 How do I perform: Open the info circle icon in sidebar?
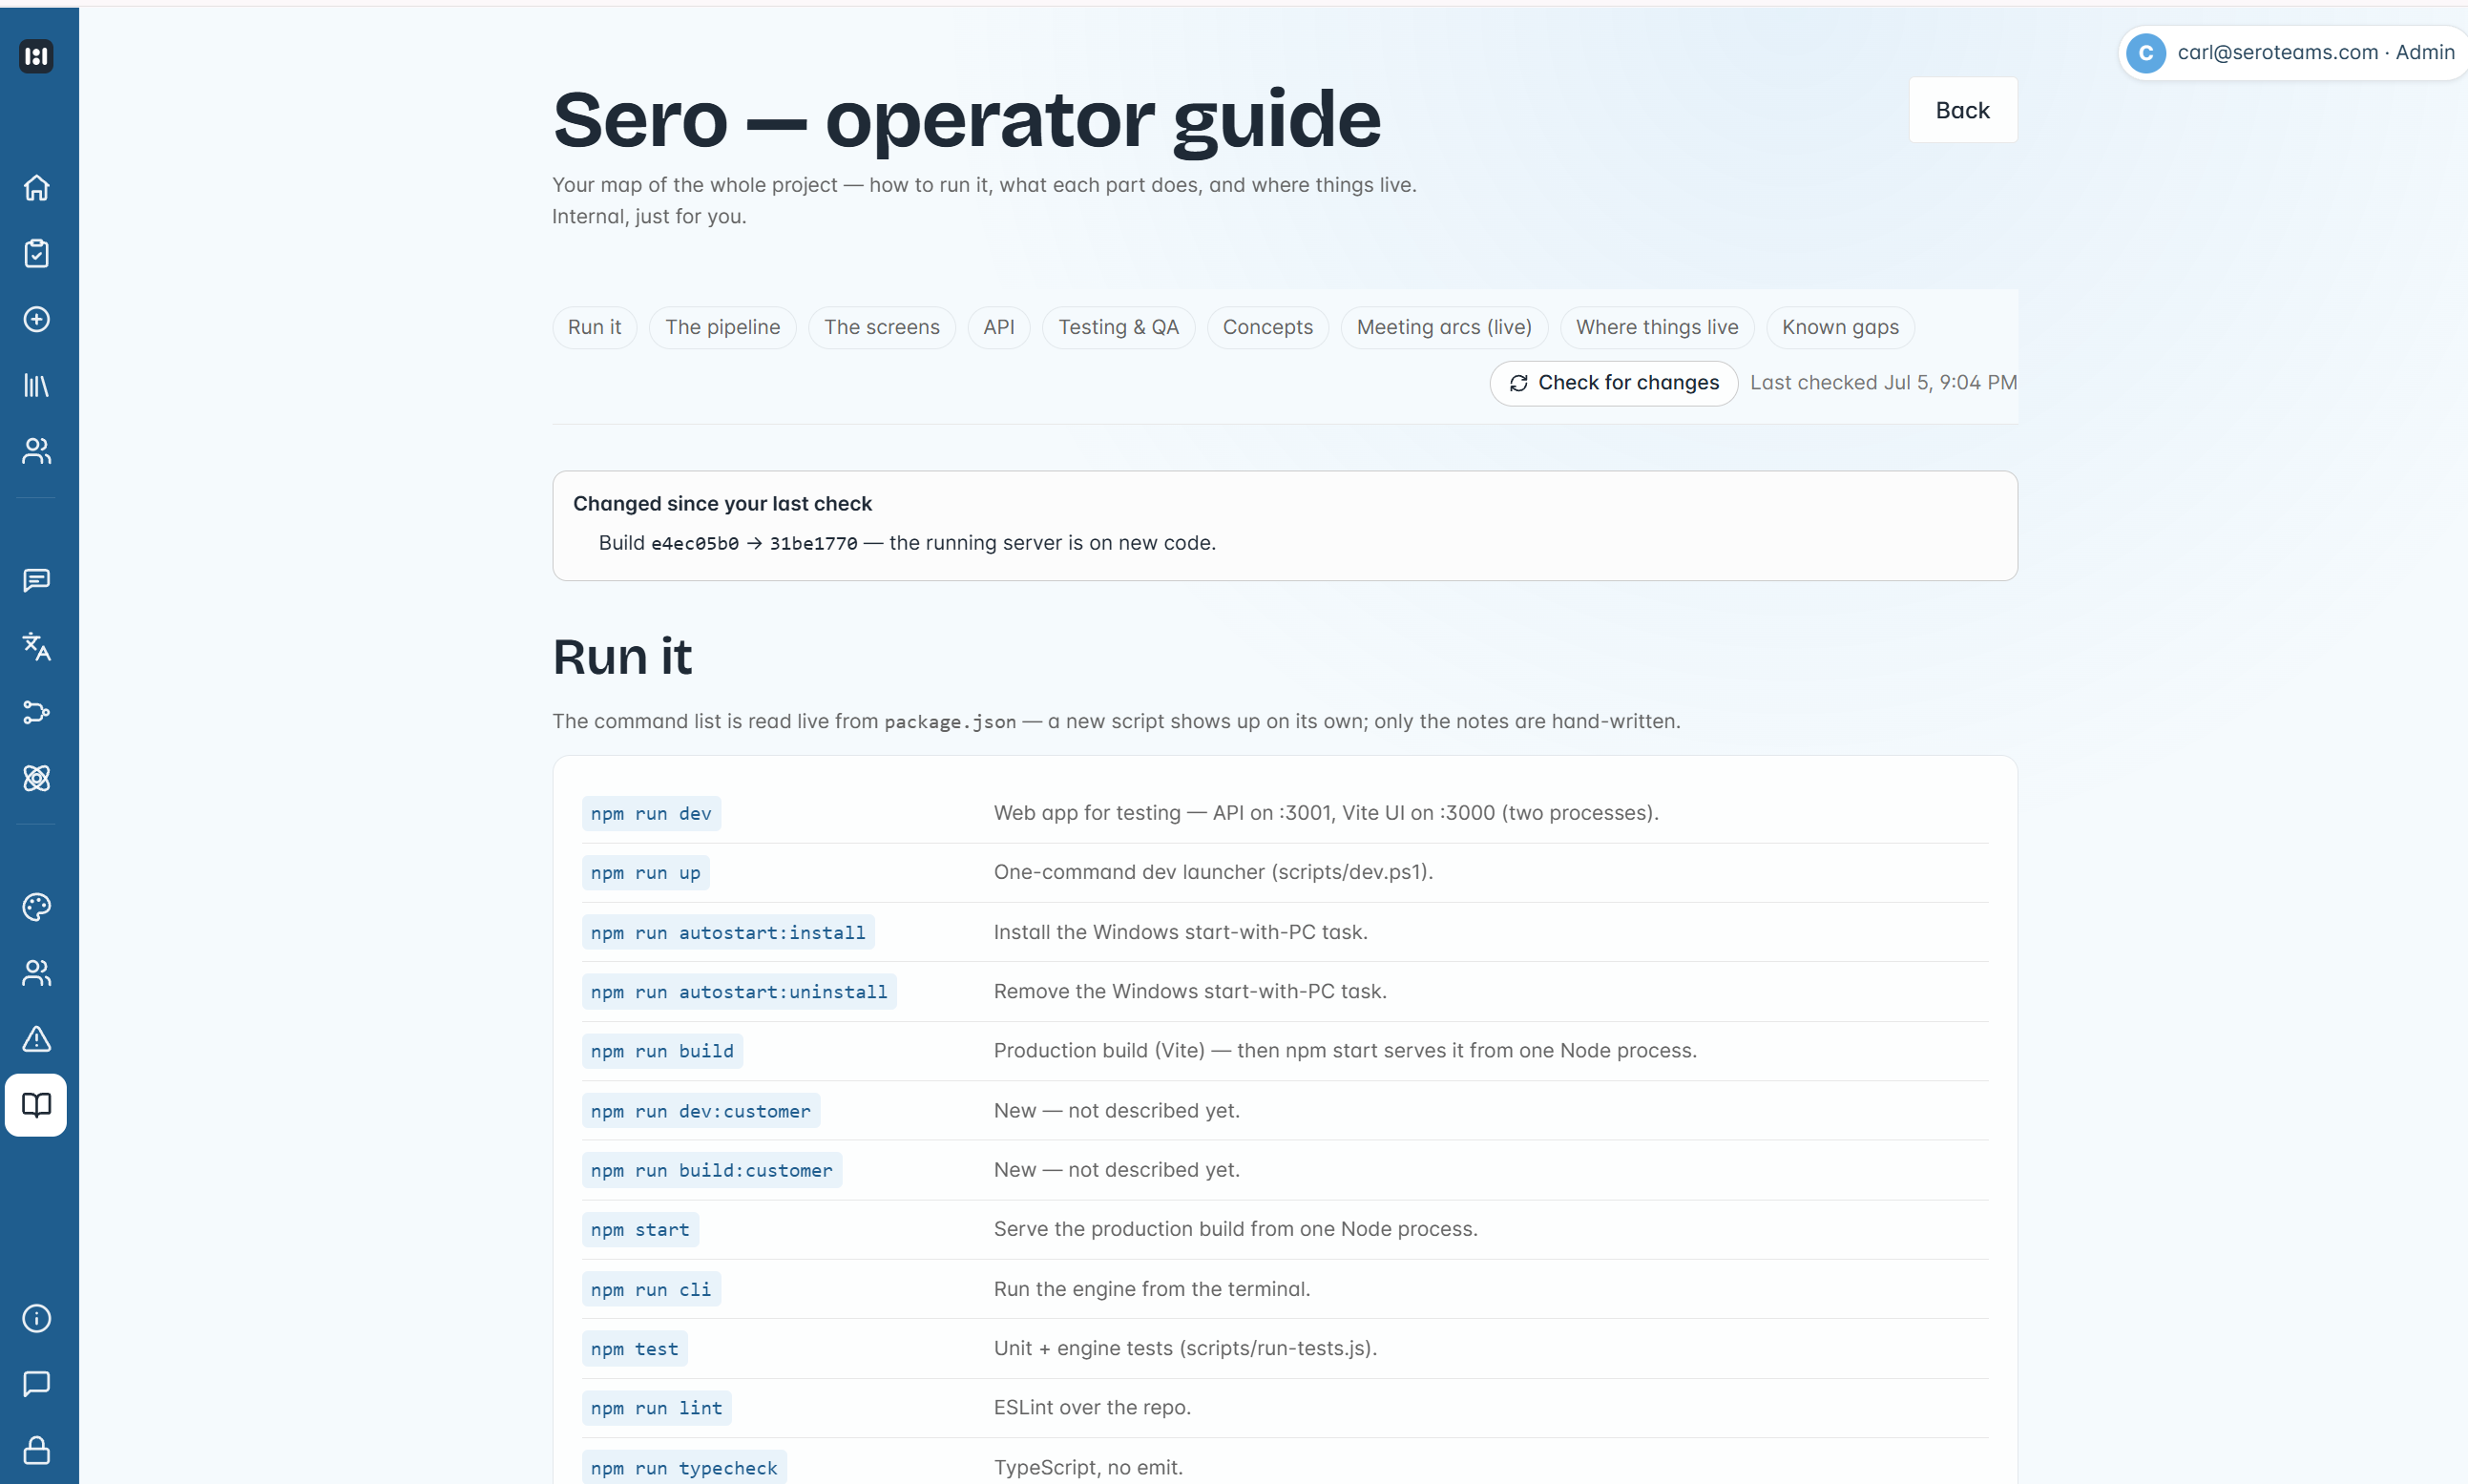click(36, 1319)
